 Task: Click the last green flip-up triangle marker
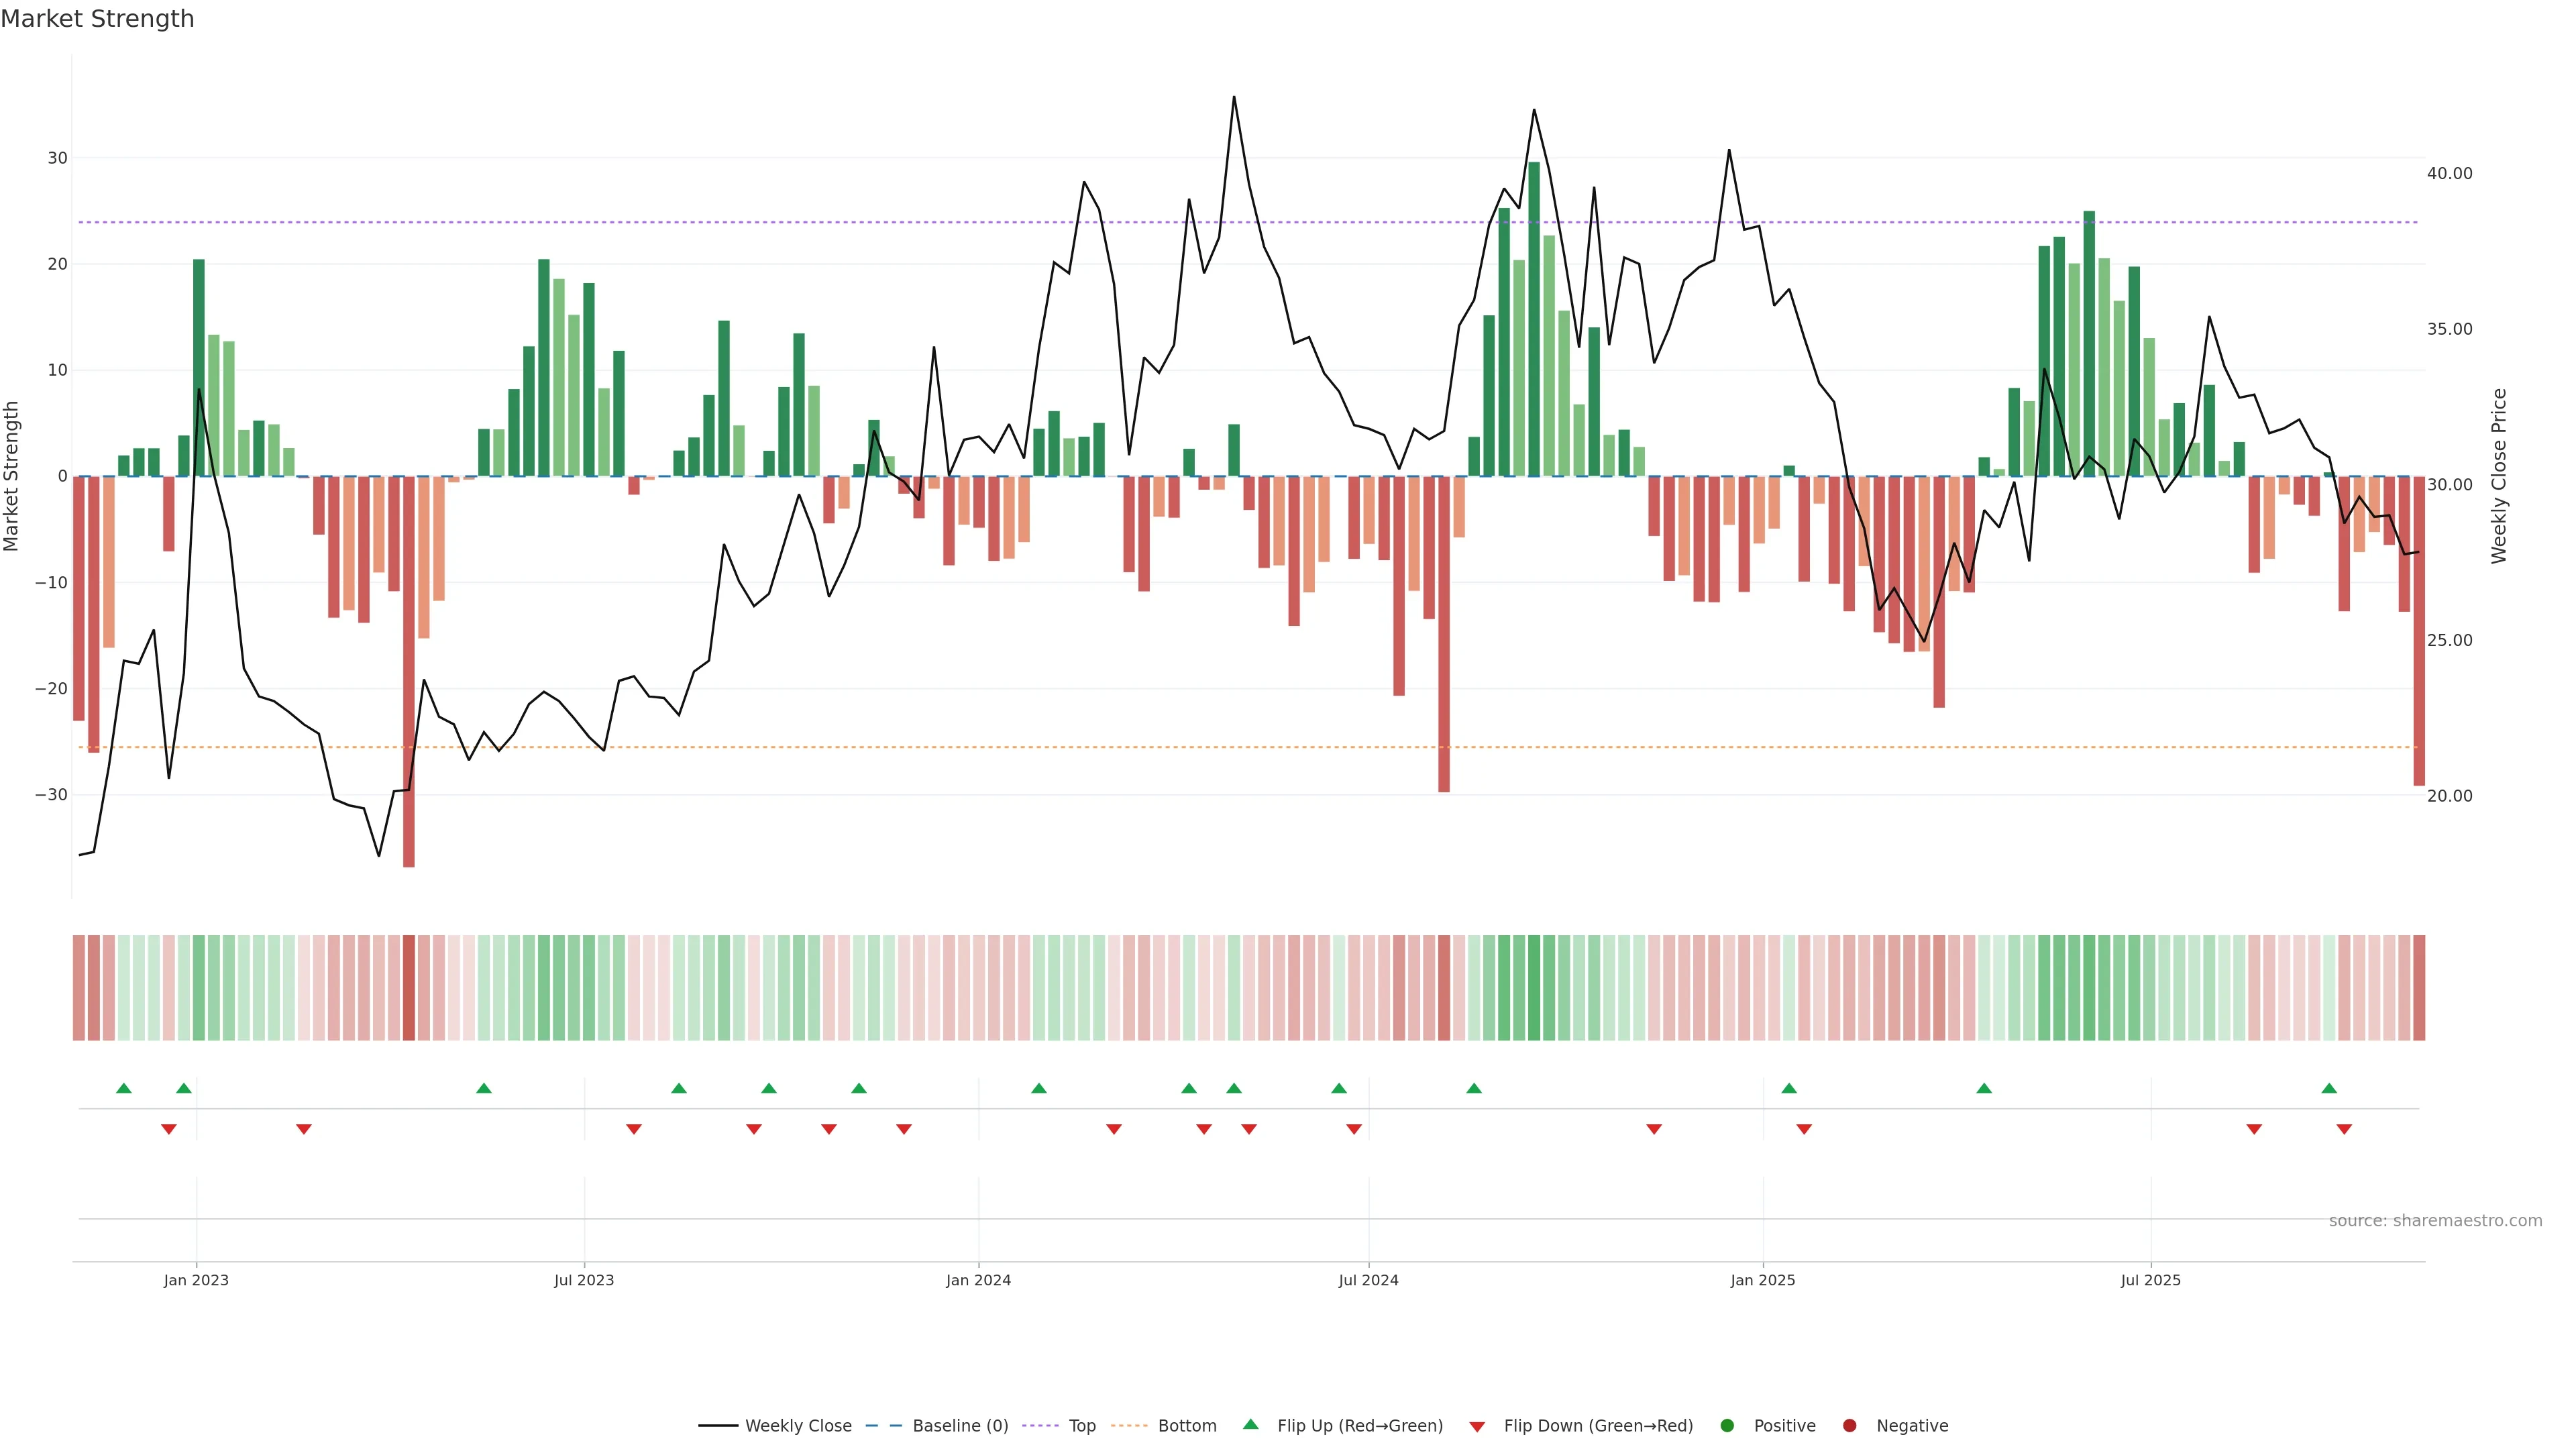(2329, 1088)
